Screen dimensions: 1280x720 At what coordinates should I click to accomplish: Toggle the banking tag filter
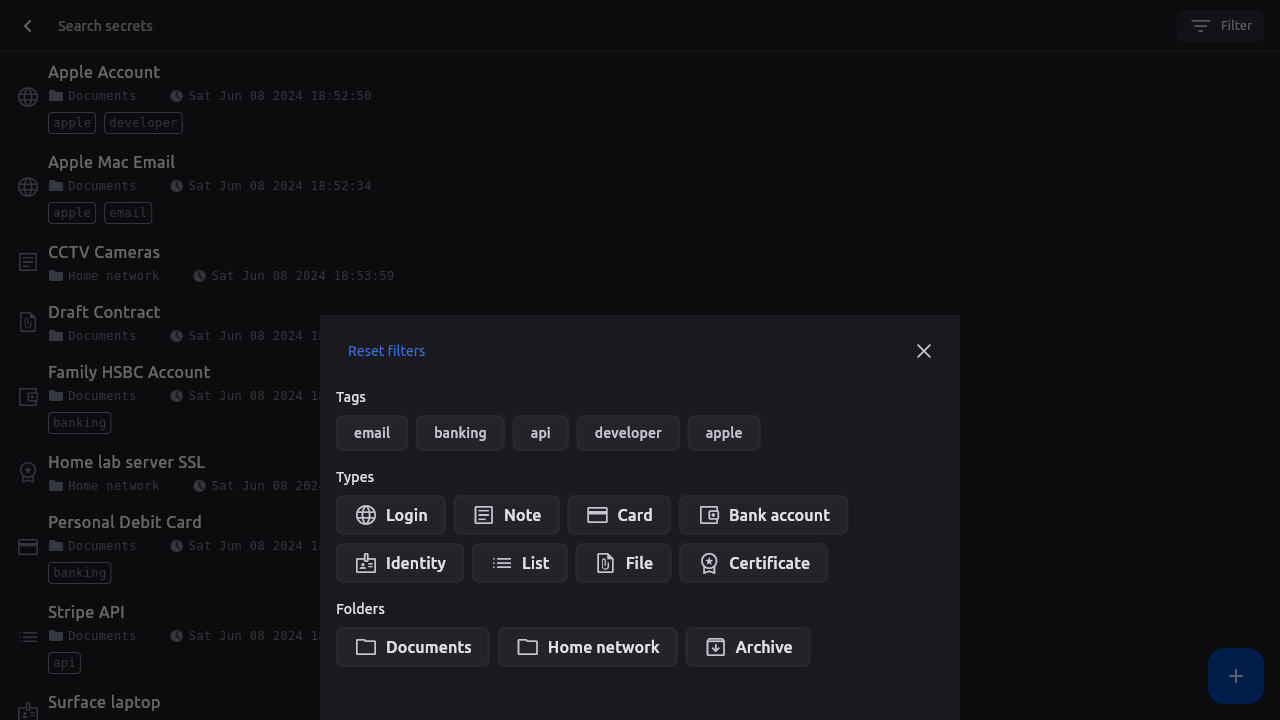(460, 433)
